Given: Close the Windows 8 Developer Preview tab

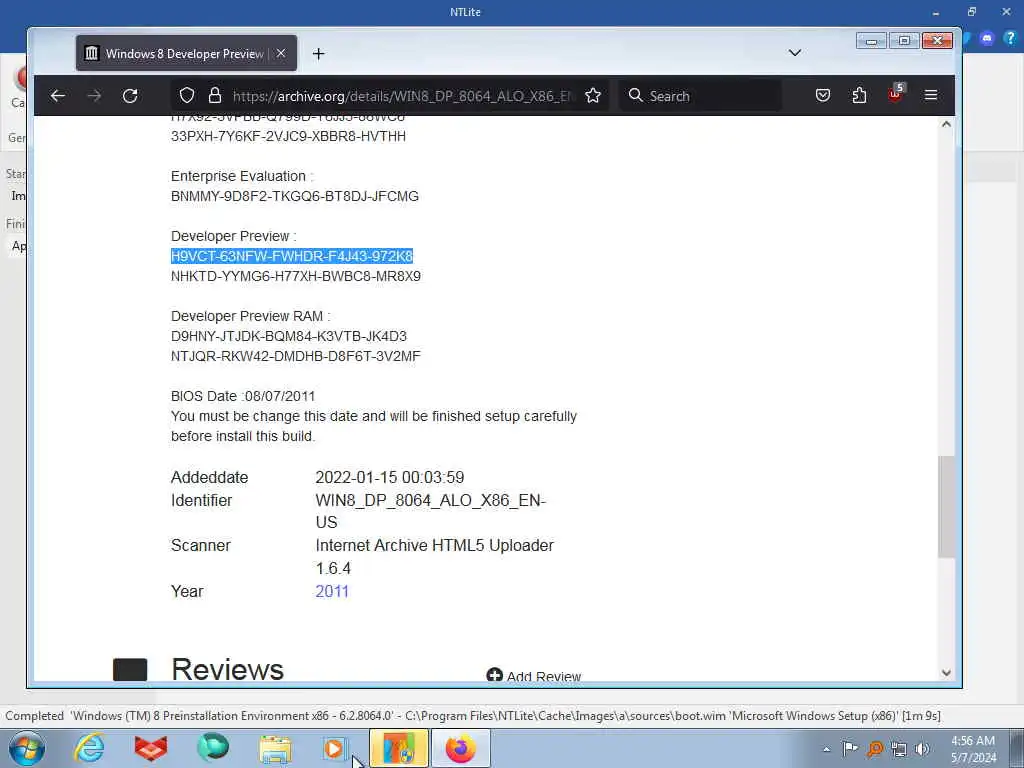Looking at the screenshot, I should point(281,54).
